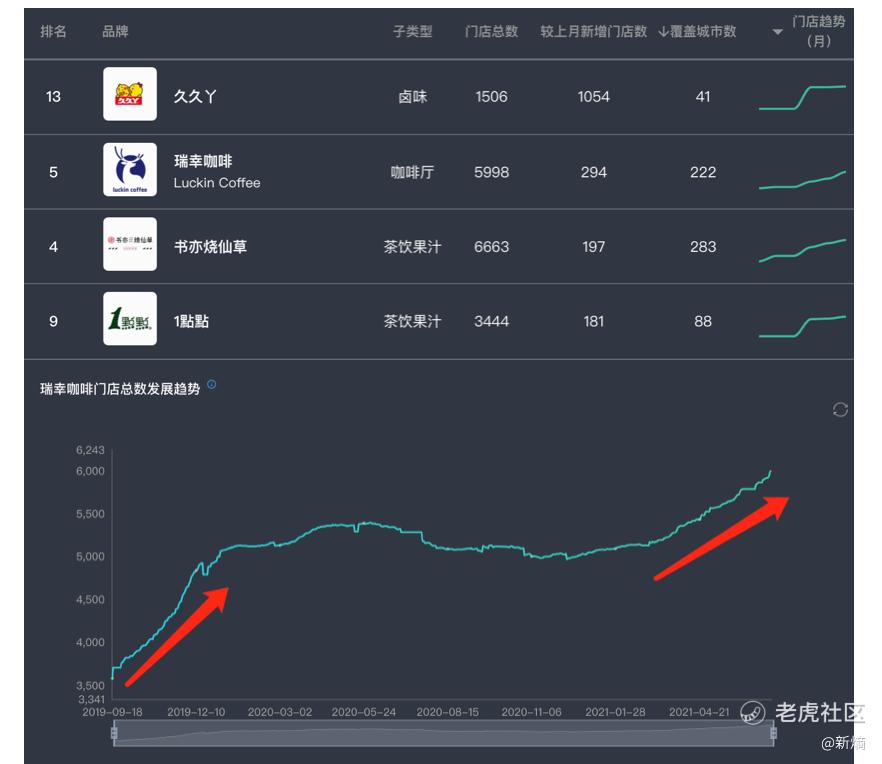Click covered cities value 41
Viewport: 882px width, 764px height.
point(703,97)
